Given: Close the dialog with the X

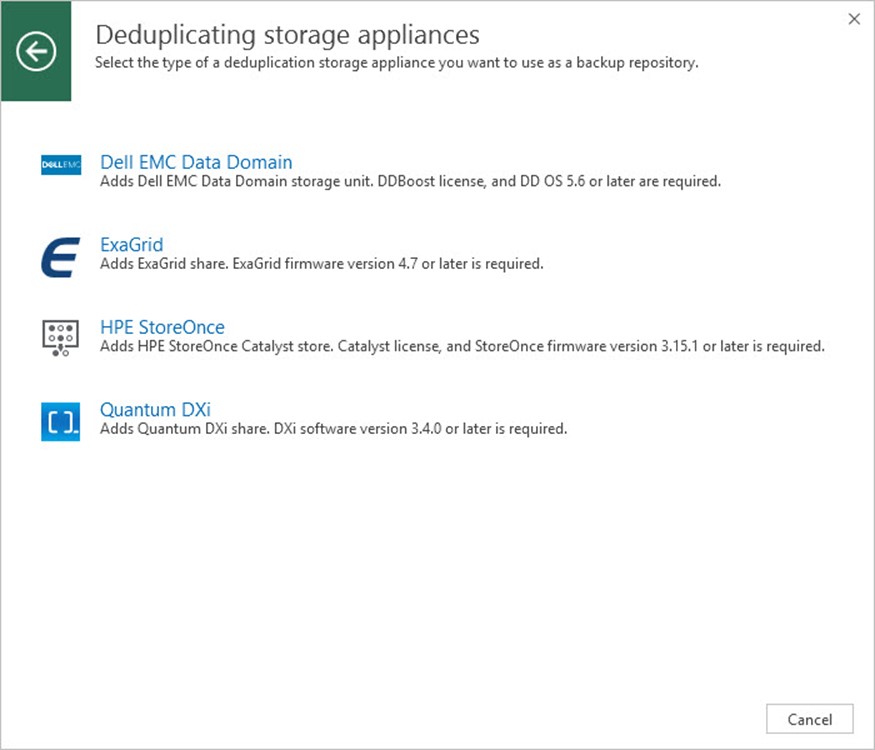Looking at the screenshot, I should pos(854,19).
